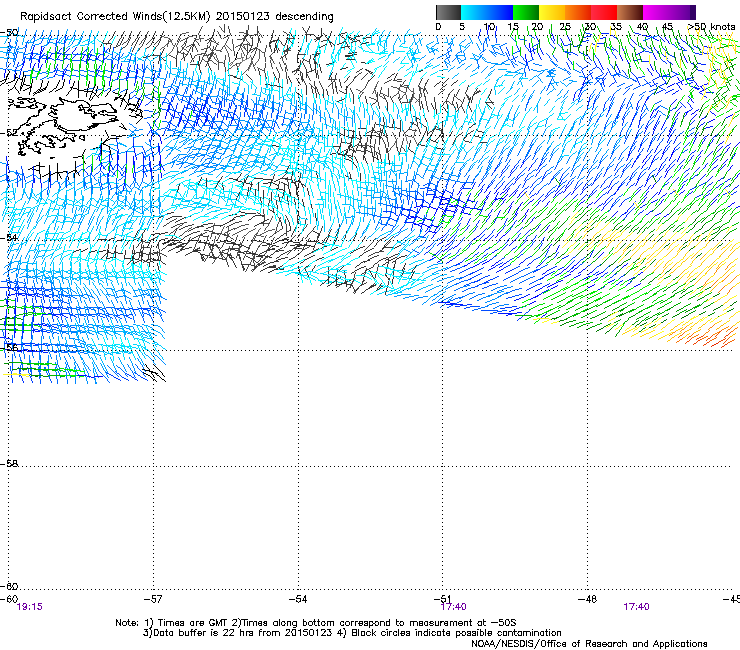
Task: Click the -50 latitude label
Action: [9, 32]
